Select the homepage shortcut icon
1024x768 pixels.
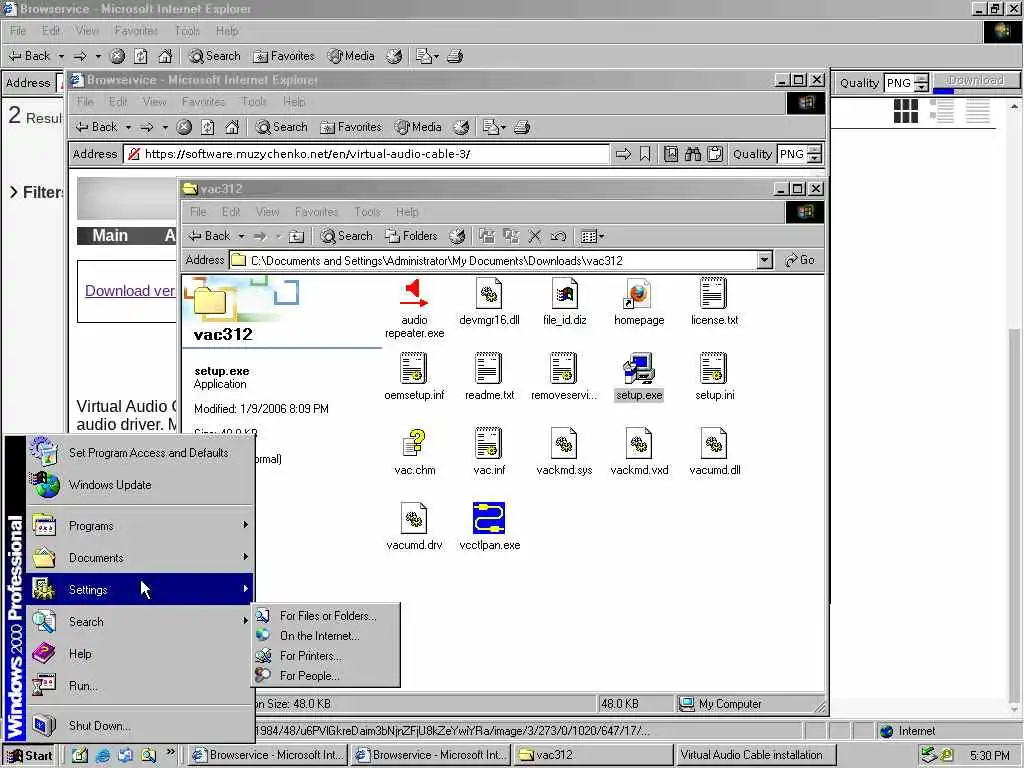[x=638, y=295]
